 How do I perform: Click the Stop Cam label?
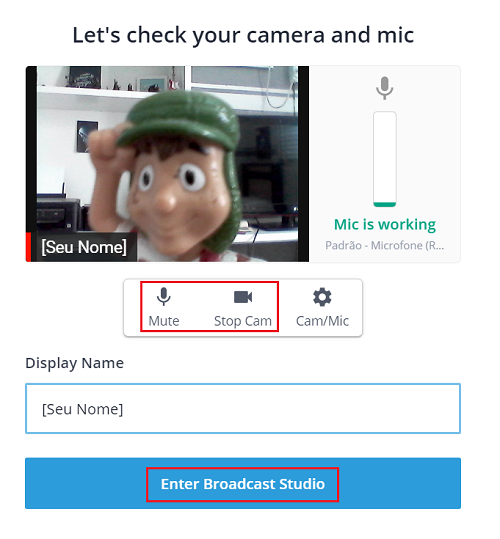coord(243,321)
